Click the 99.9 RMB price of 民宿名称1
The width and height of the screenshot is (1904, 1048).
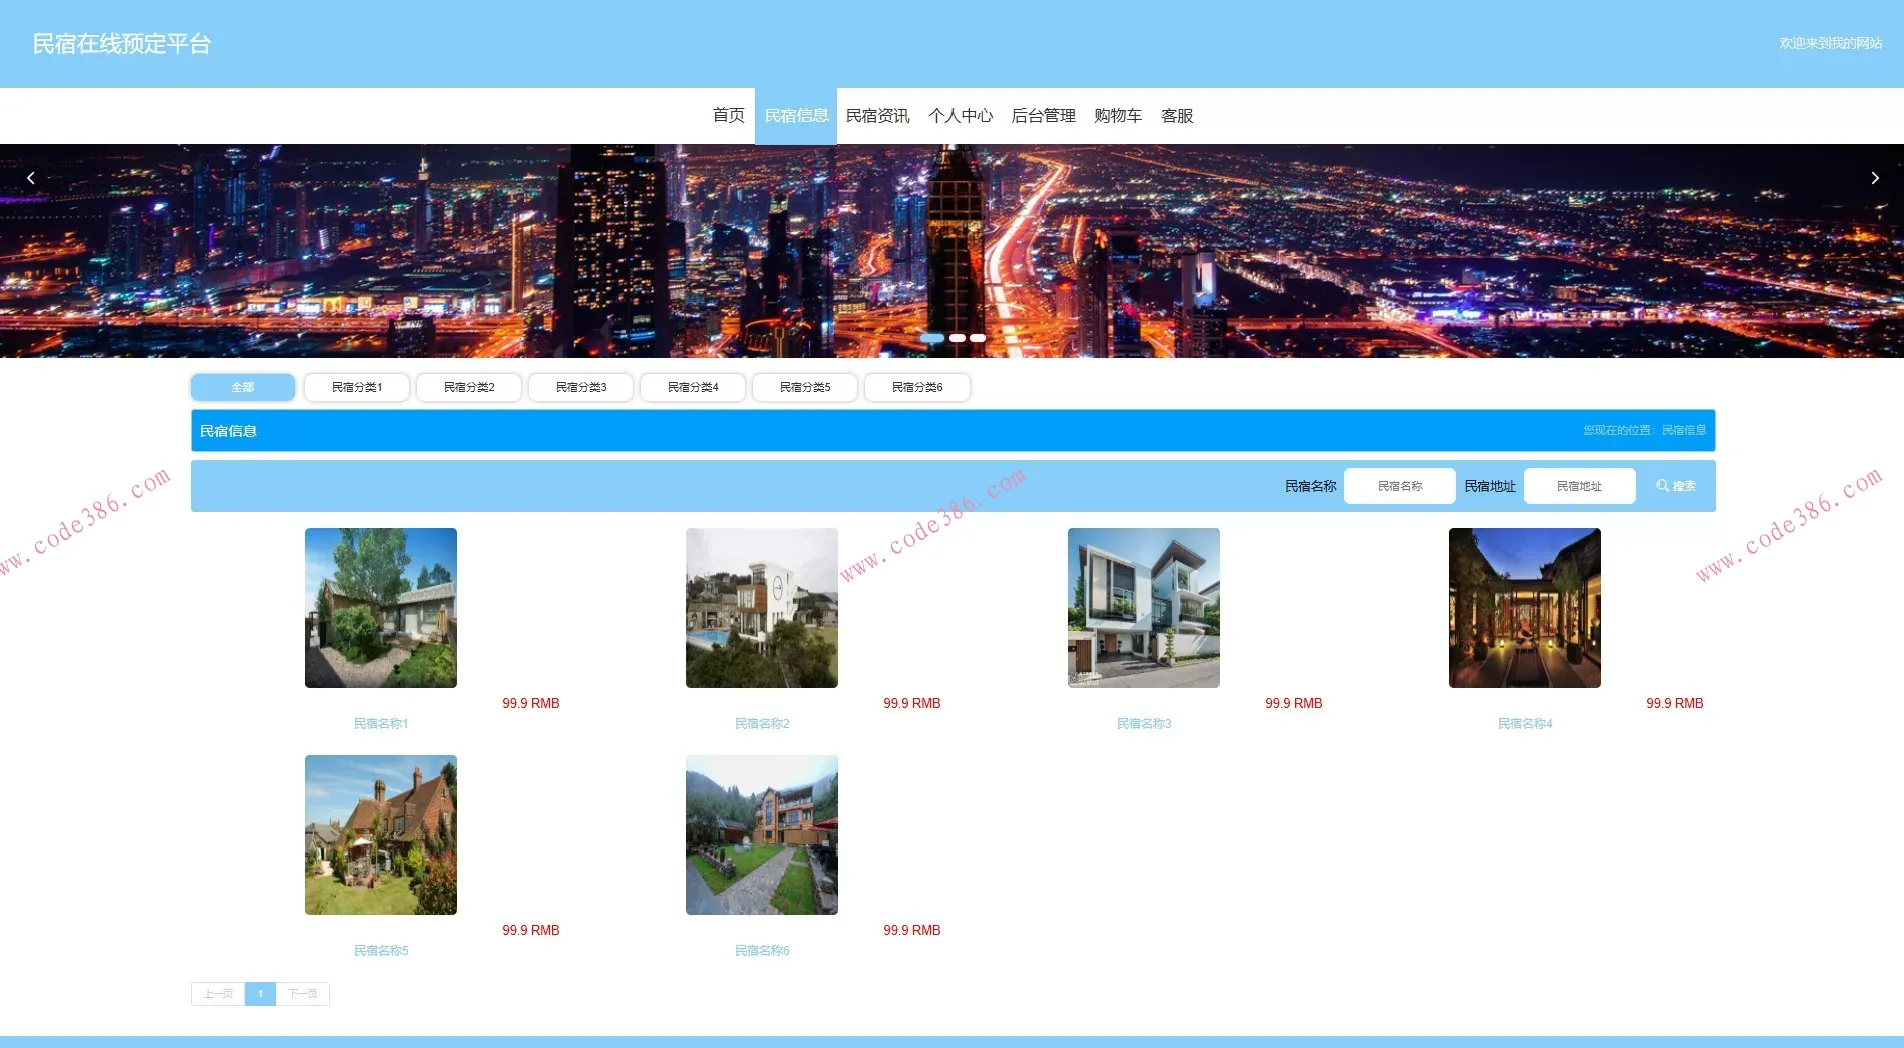coord(531,704)
